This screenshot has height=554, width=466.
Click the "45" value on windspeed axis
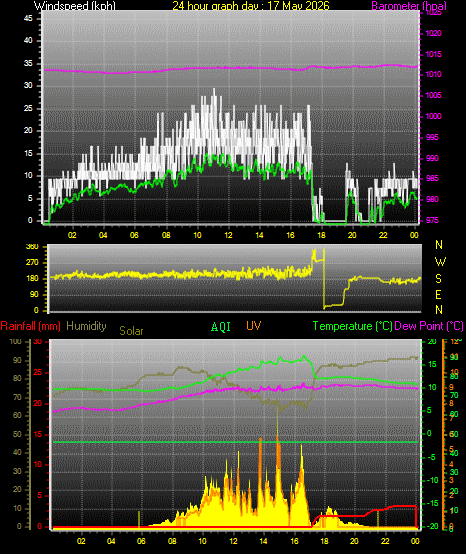click(x=28, y=18)
